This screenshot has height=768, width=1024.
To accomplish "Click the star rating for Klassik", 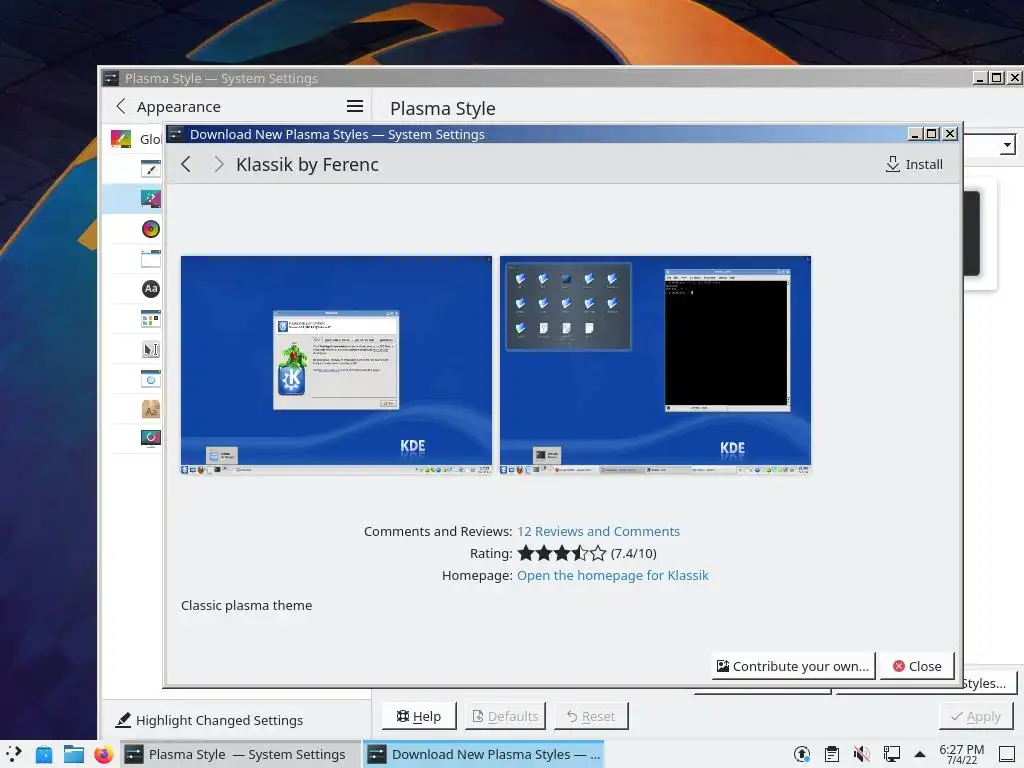I will pyautogui.click(x=562, y=554).
